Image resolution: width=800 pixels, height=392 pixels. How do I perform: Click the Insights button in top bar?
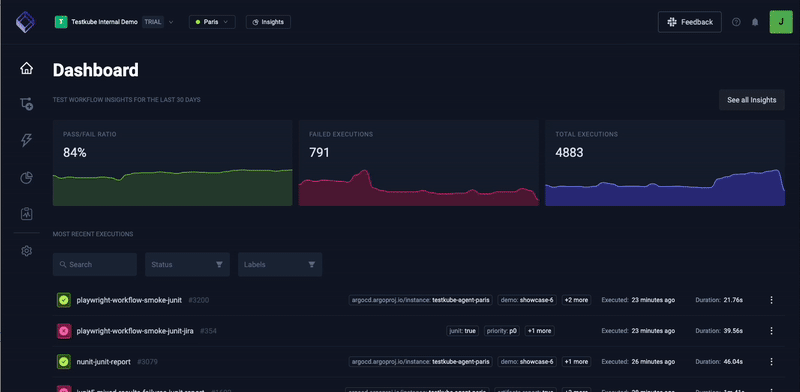tap(268, 22)
